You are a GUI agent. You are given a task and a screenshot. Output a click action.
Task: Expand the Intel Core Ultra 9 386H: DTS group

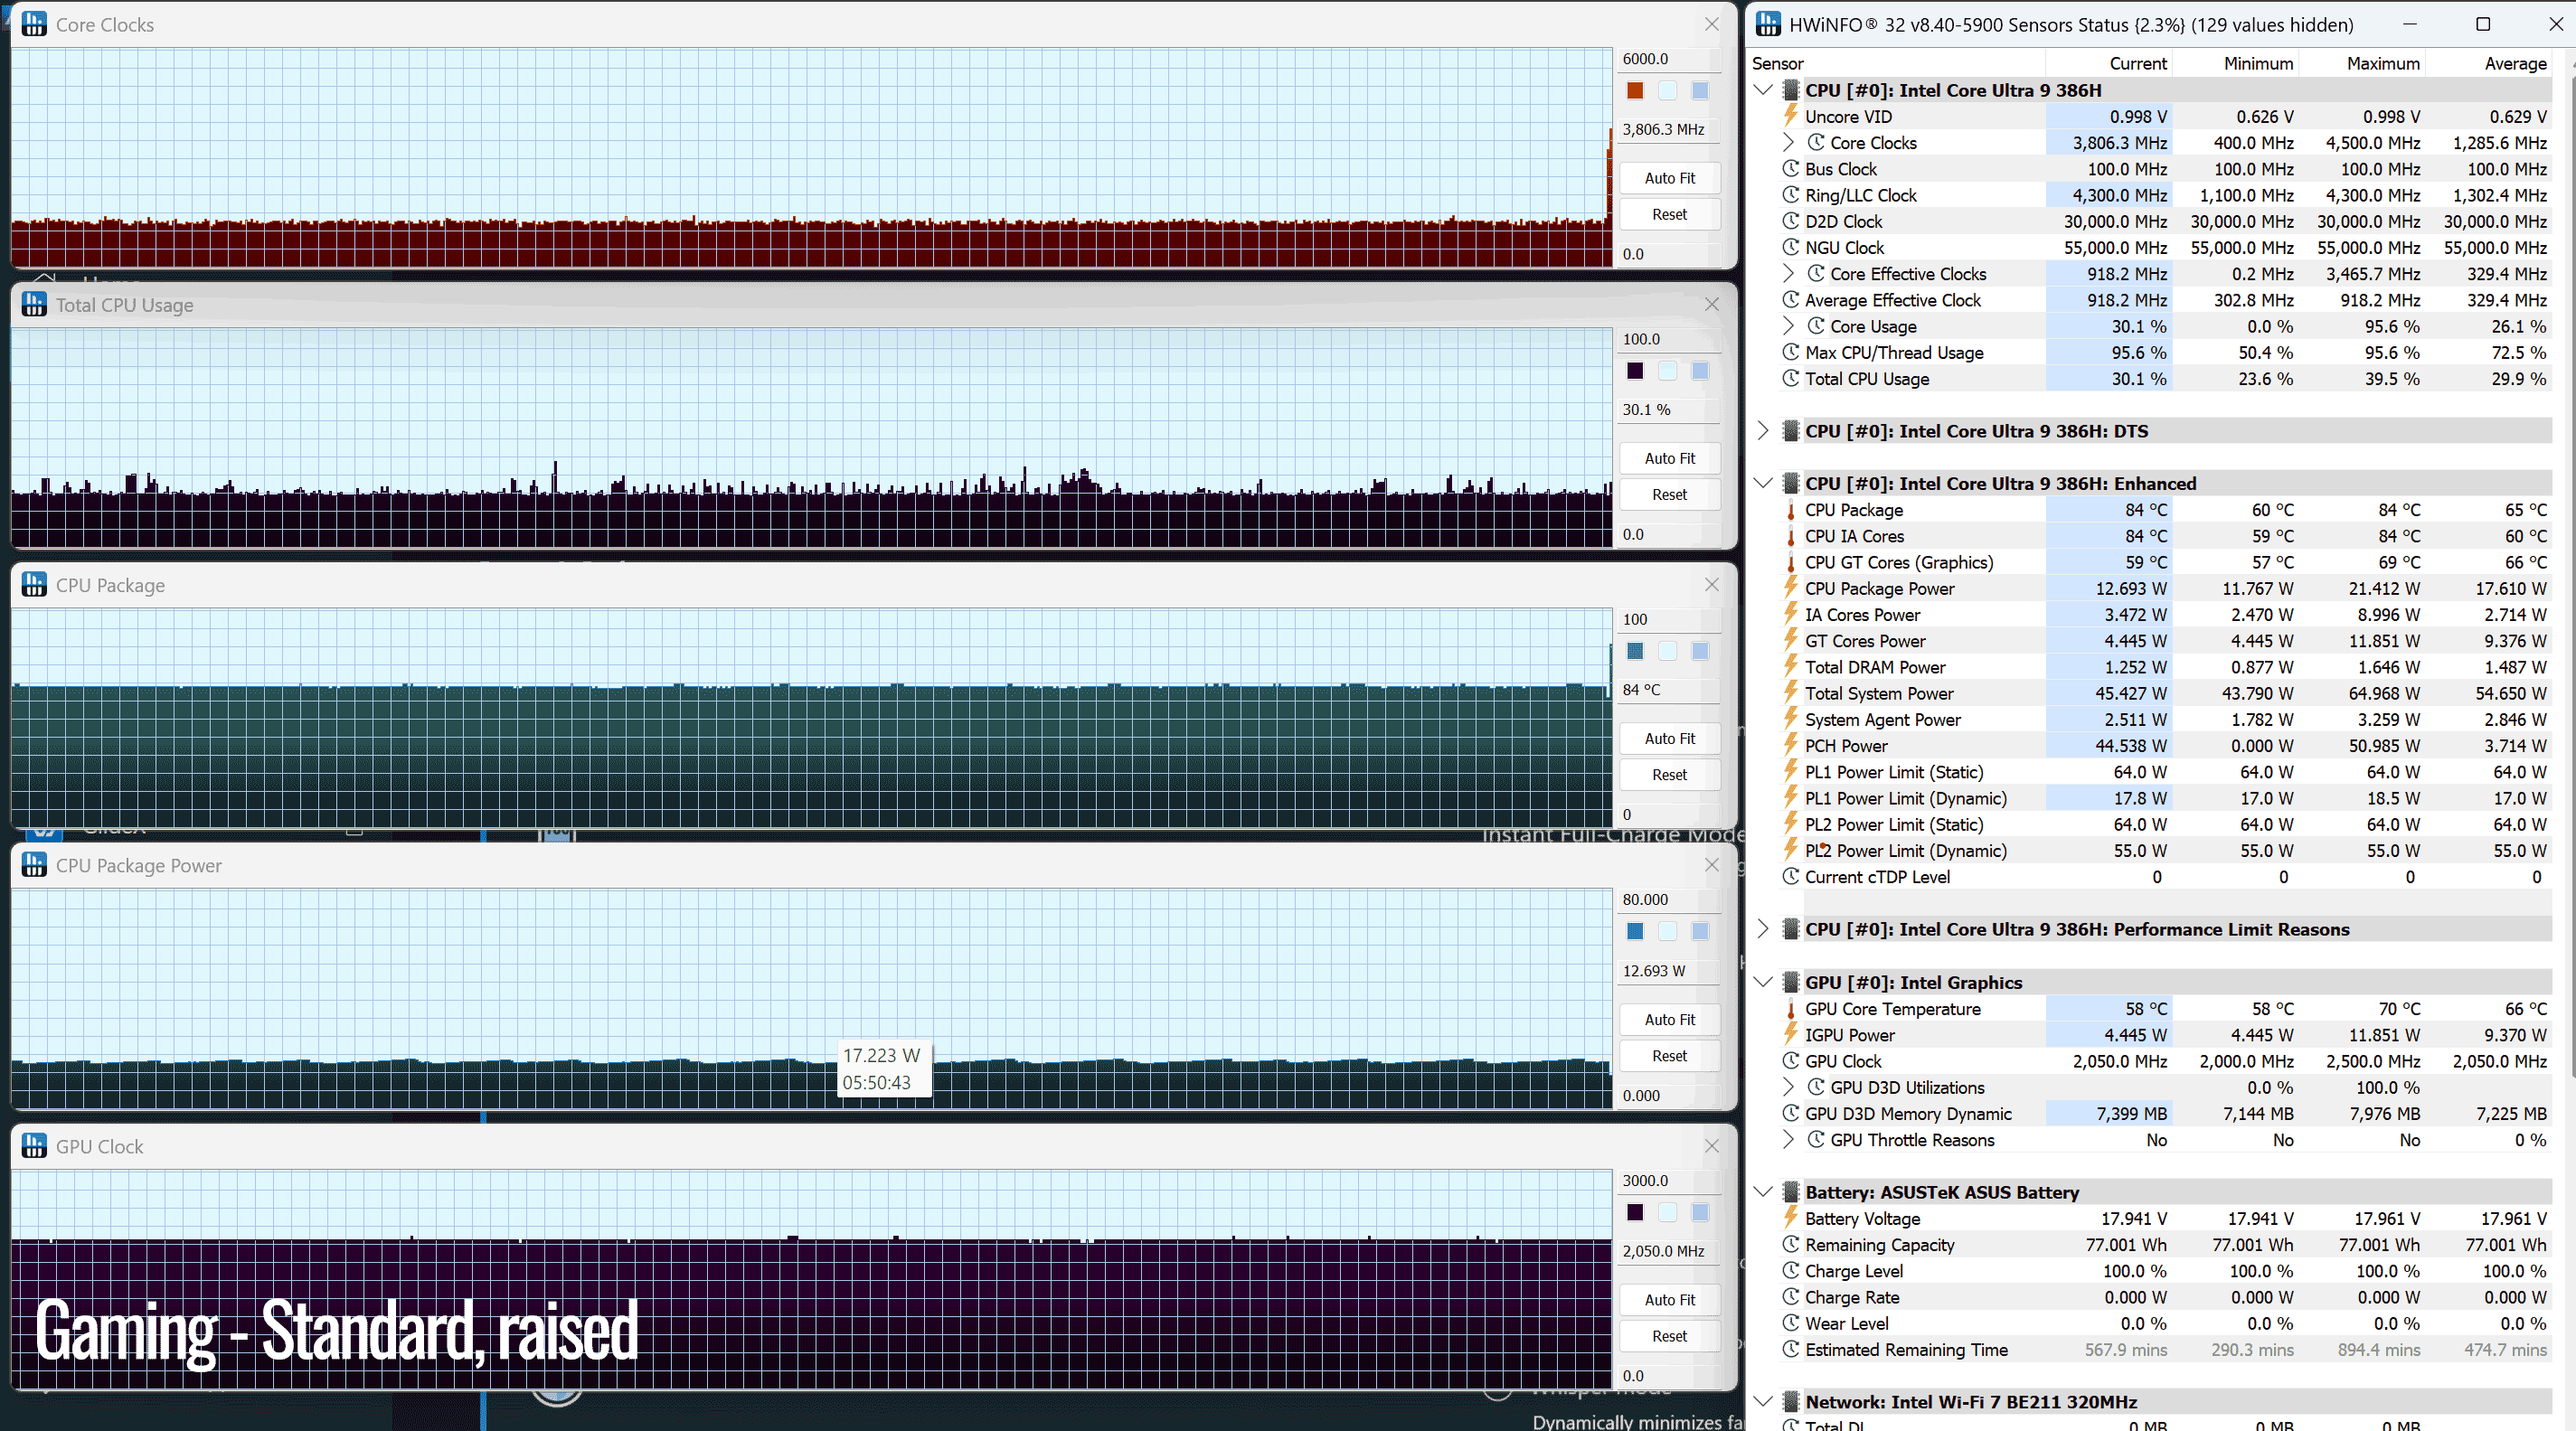1764,431
